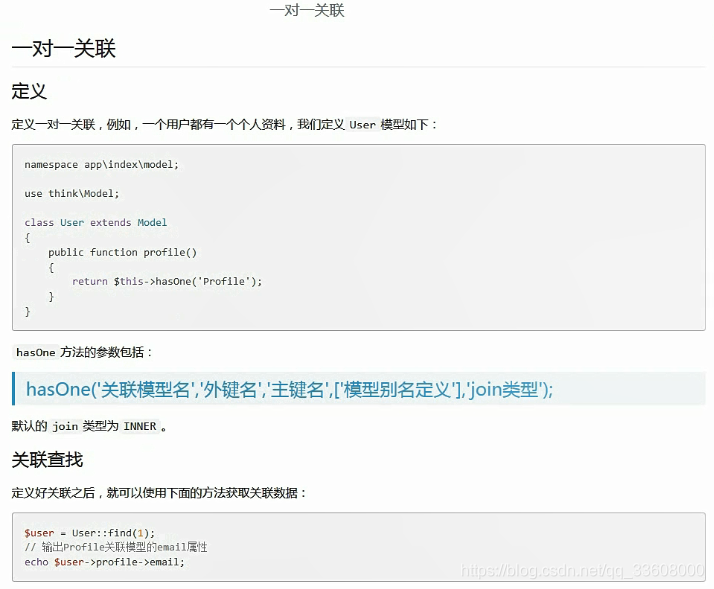Select the '关联查找' section heading
The width and height of the screenshot is (714, 589).
tap(47, 460)
